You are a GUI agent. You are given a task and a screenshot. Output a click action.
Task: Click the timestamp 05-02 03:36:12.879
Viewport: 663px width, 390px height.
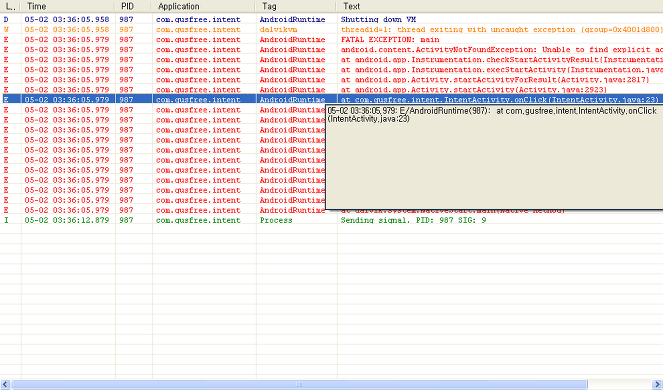[67, 220]
